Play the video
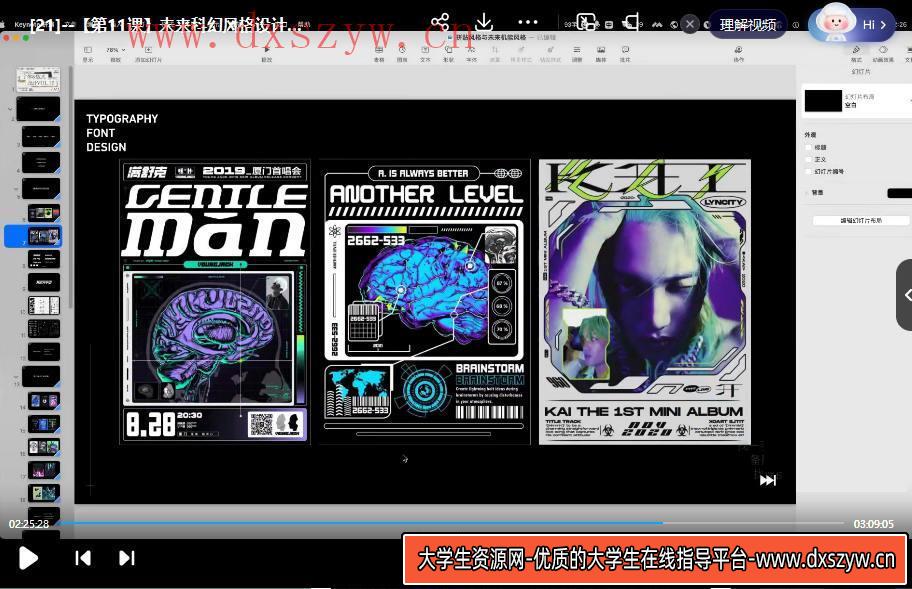This screenshot has width=912, height=589. click(x=27, y=558)
